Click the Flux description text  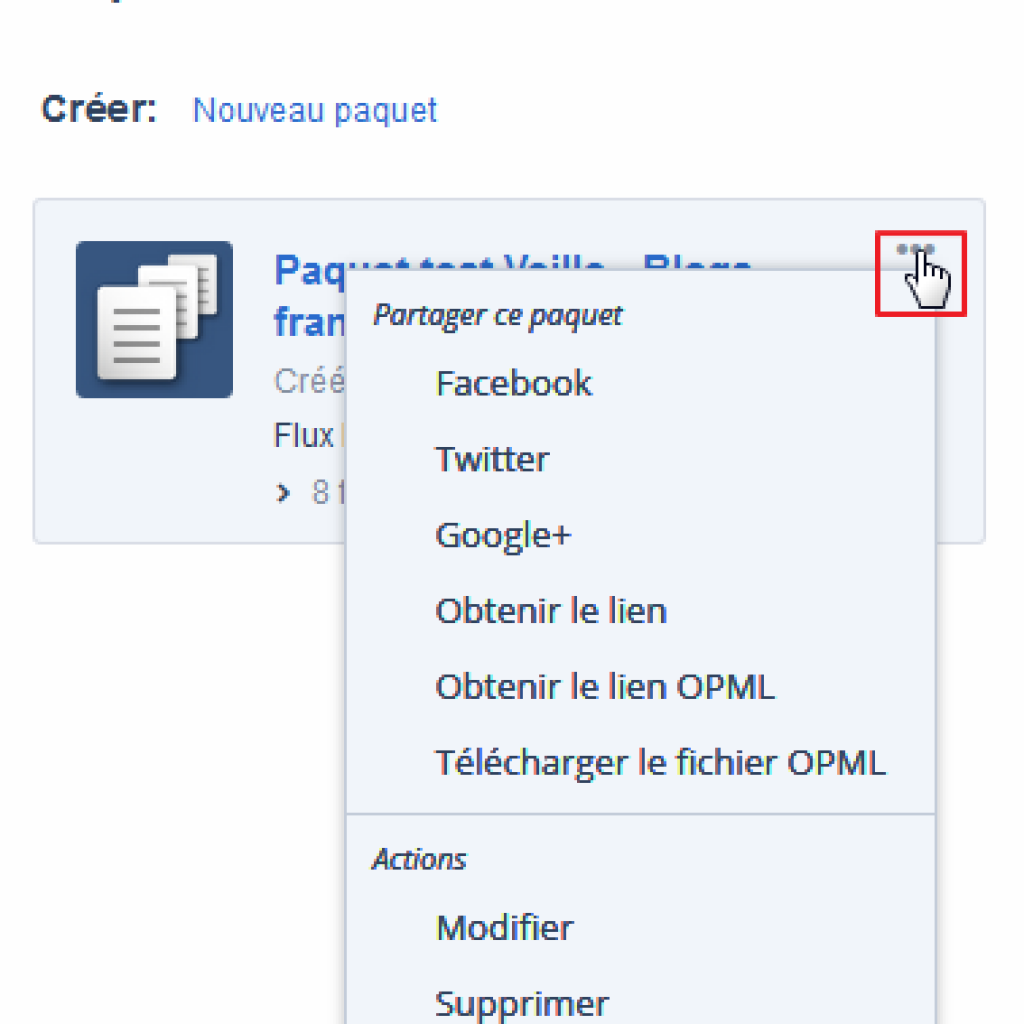[x=308, y=435]
